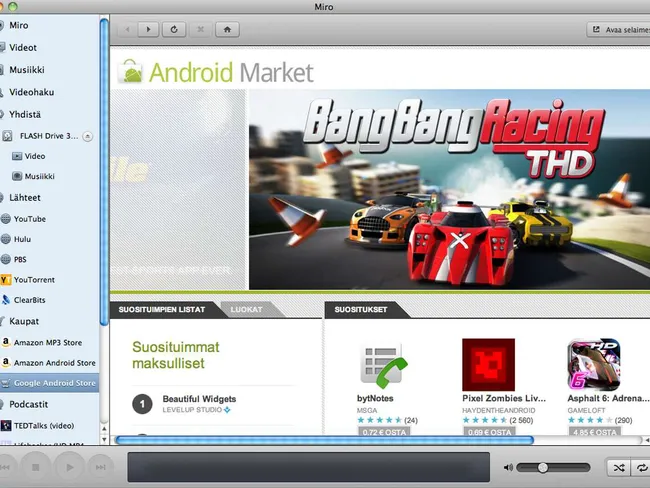This screenshot has height=488, width=650.
Task: Click the Android Market logo
Action: (x=216, y=72)
